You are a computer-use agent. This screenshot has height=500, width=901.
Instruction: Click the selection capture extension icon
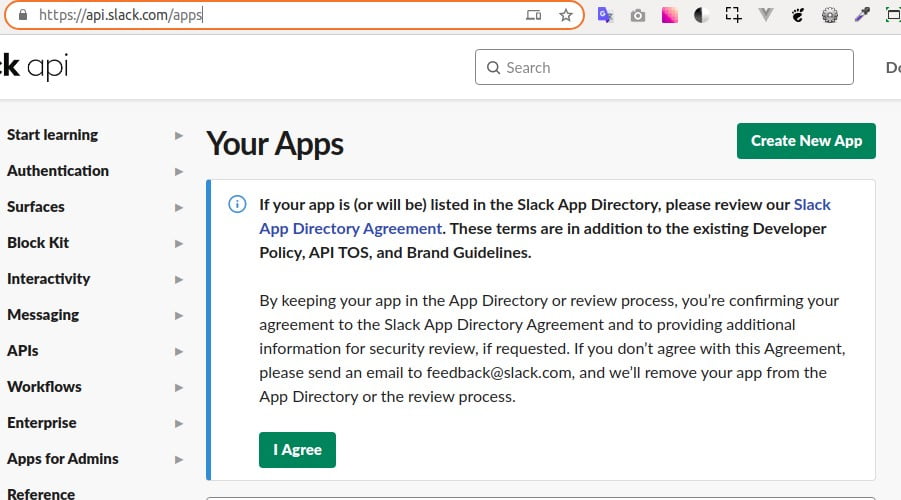pyautogui.click(x=733, y=14)
